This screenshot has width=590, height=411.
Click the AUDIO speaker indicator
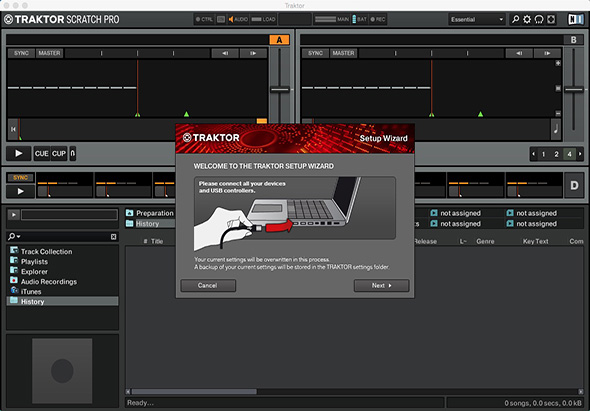point(238,19)
